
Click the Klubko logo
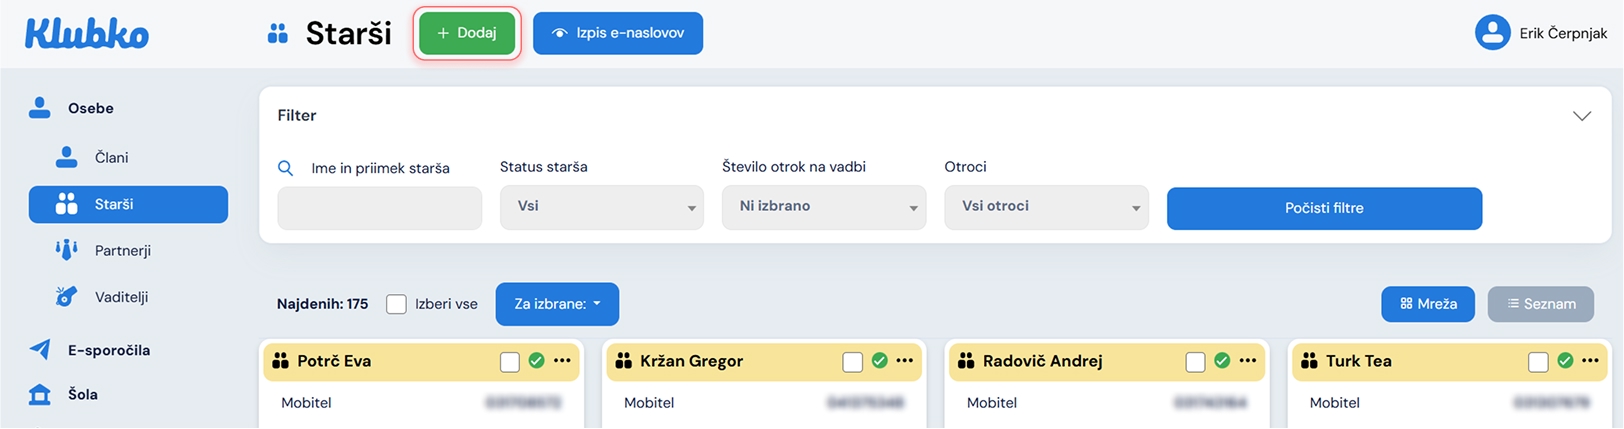(x=87, y=34)
